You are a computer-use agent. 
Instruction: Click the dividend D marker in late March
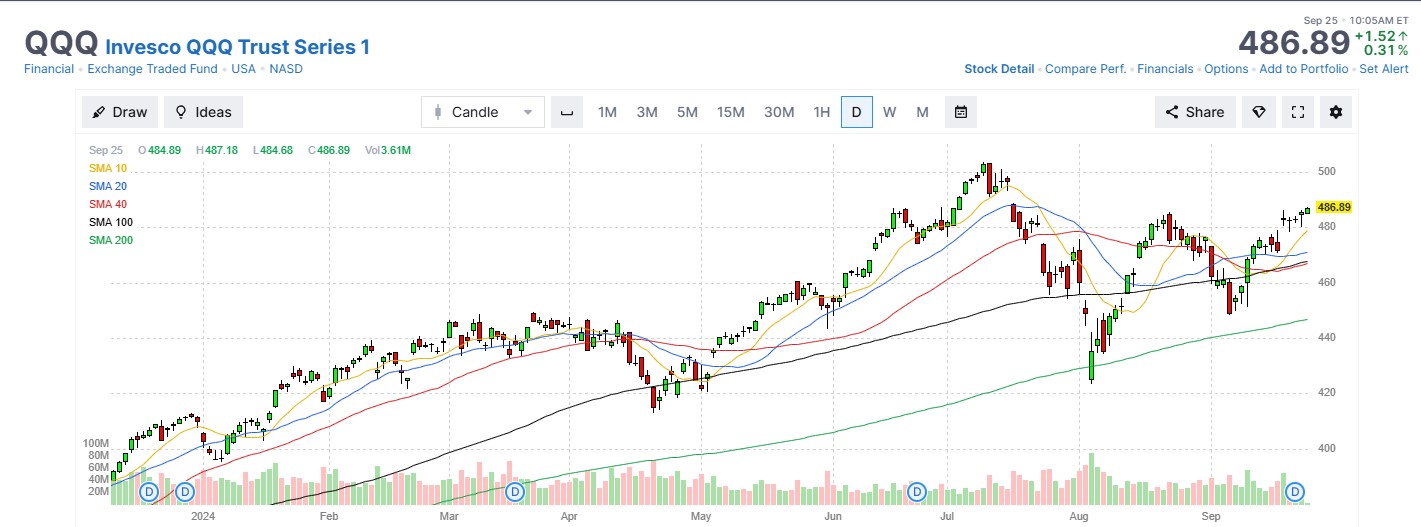tap(515, 492)
